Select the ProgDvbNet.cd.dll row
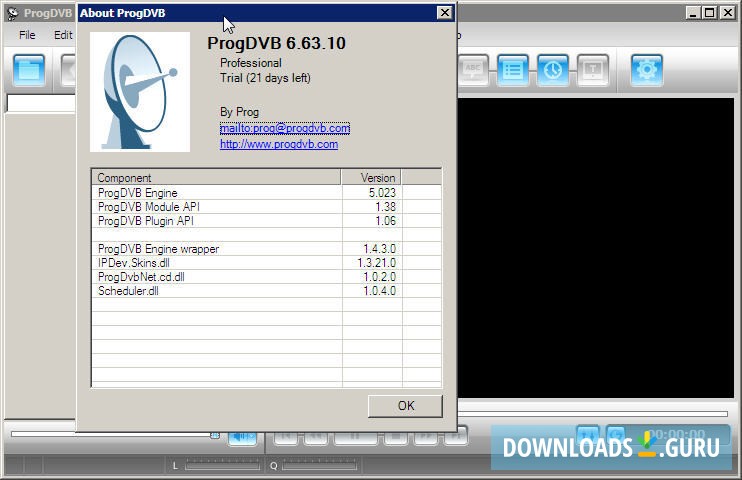 coord(266,276)
